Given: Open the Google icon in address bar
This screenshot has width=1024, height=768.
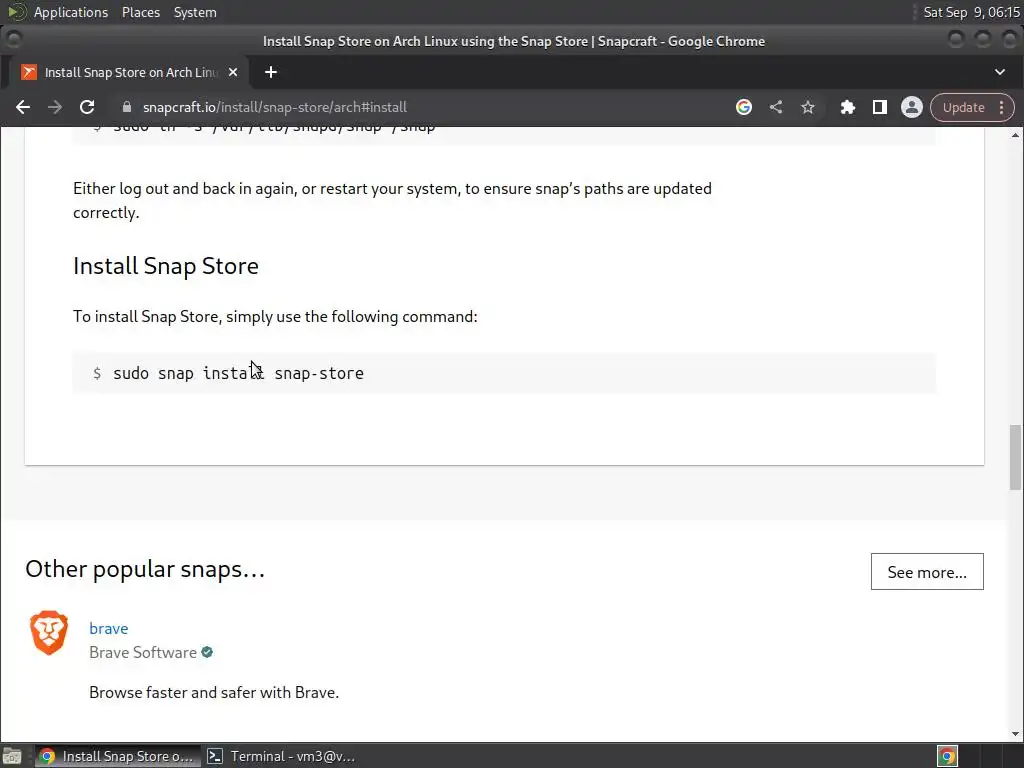Looking at the screenshot, I should point(744,107).
